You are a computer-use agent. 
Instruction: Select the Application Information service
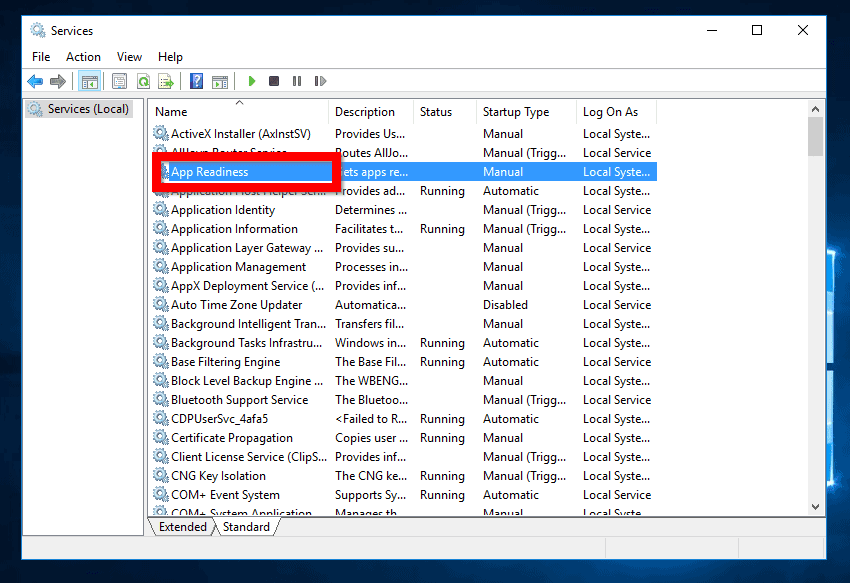click(x=404, y=229)
